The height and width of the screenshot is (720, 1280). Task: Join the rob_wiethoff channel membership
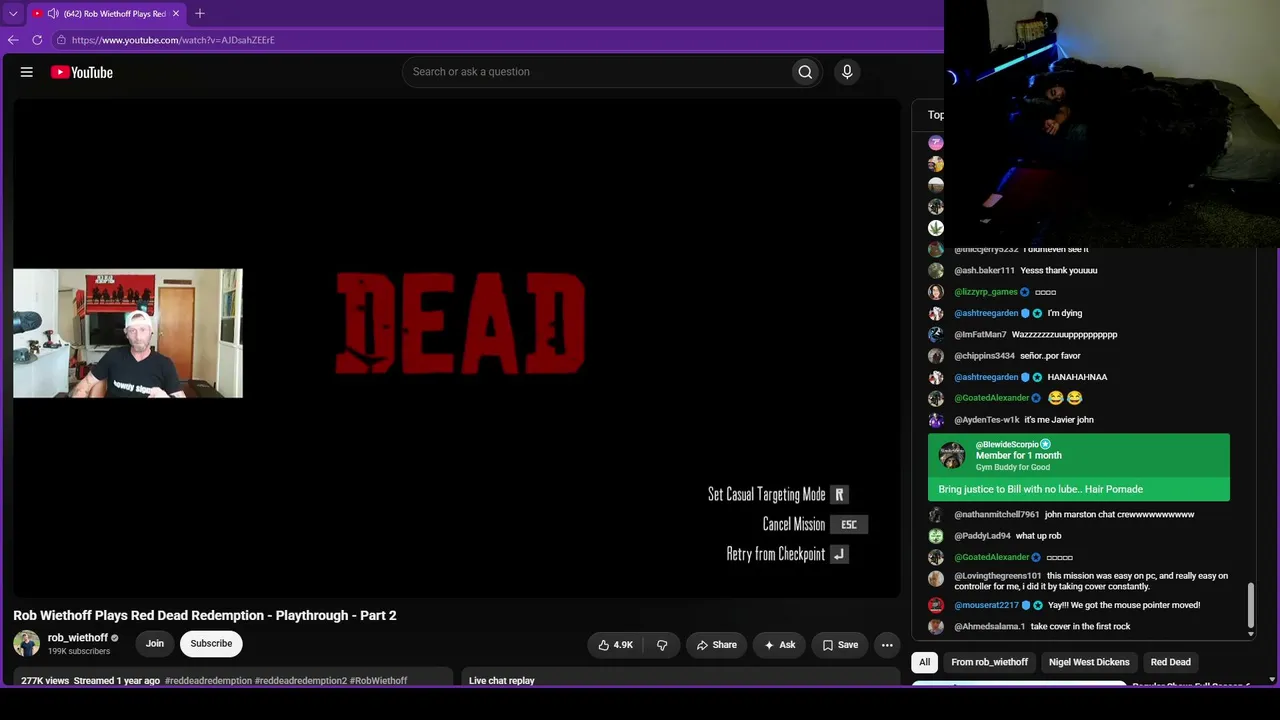pyautogui.click(x=155, y=644)
